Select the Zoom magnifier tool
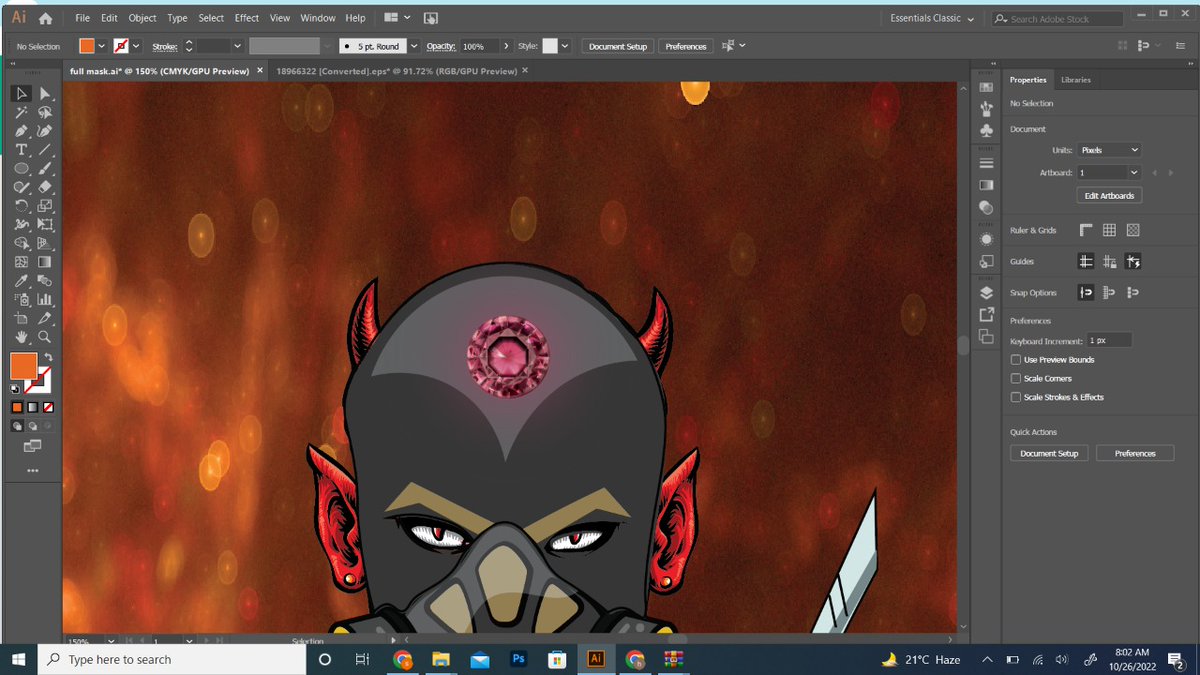Screen dimensions: 1200x675 click(x=45, y=337)
